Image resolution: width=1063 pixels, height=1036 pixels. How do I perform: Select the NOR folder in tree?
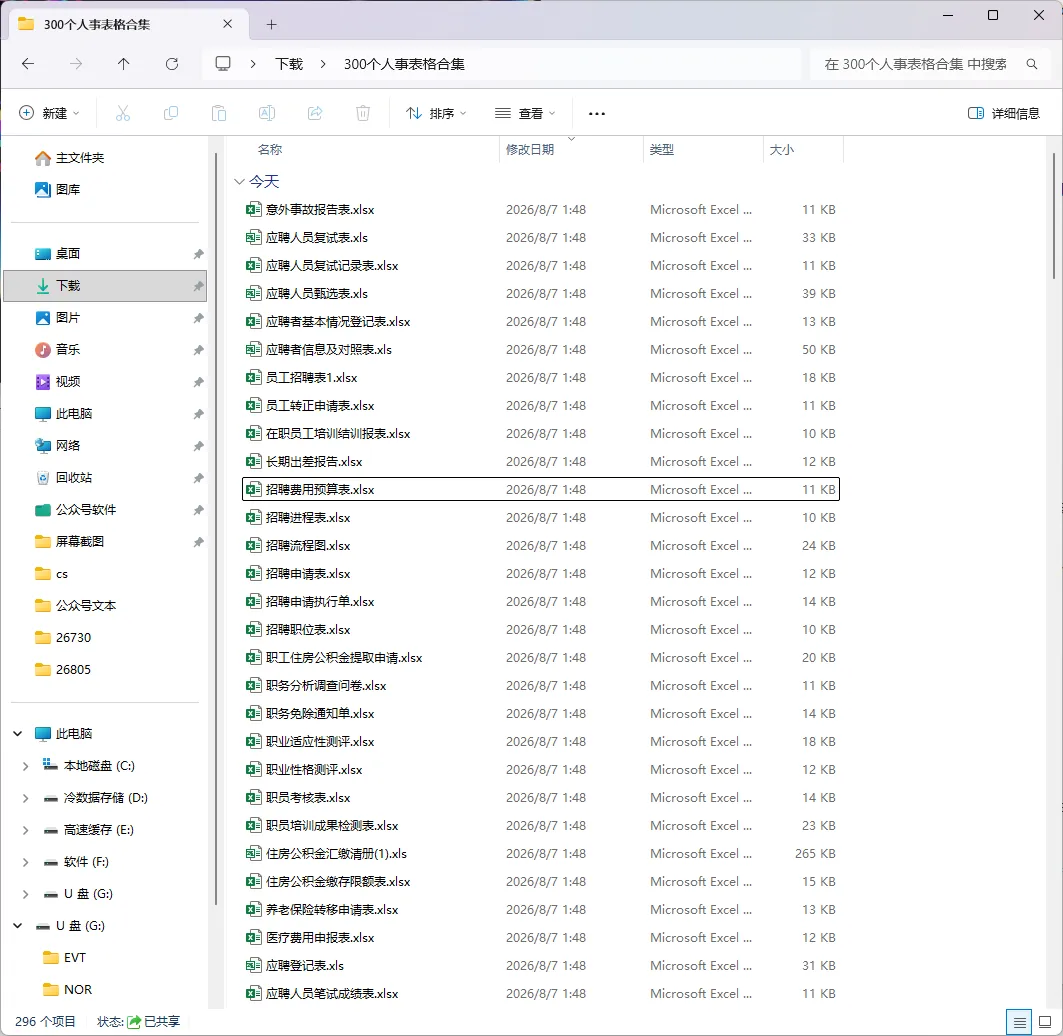67,990
